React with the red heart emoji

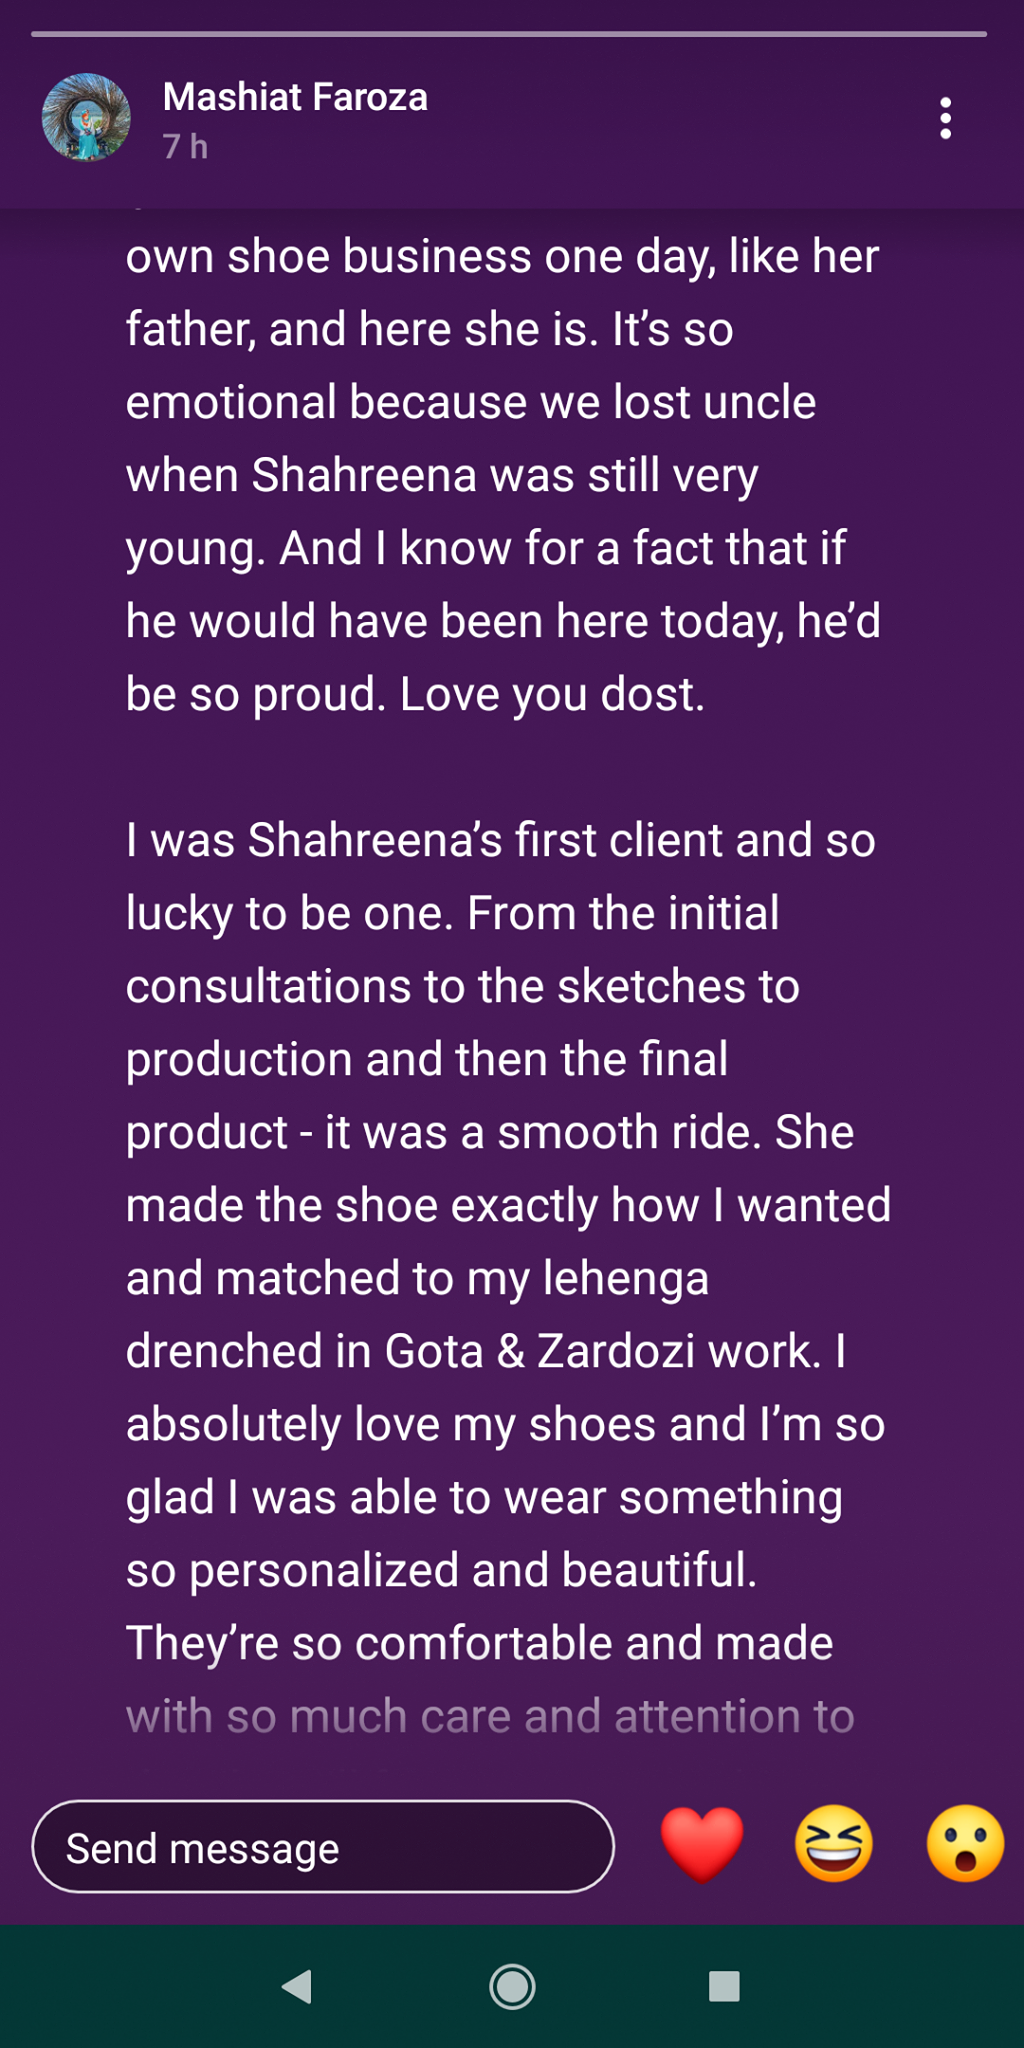(702, 1845)
